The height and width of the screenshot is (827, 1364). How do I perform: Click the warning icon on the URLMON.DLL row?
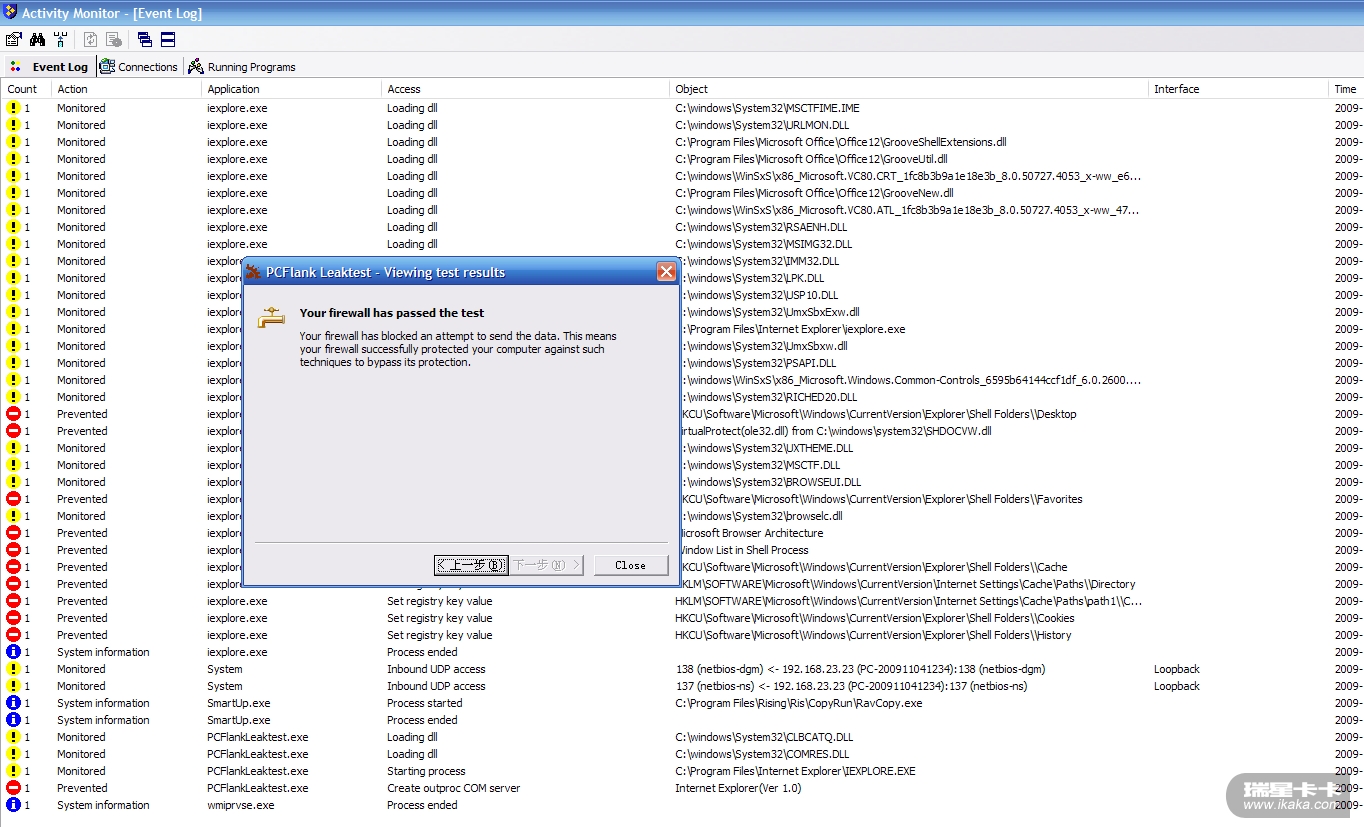[13, 125]
